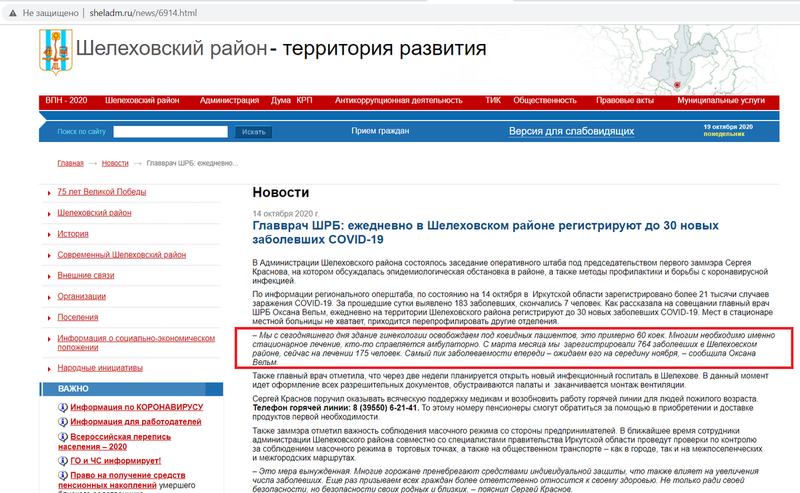Click info icon beside 'Всероссийская перепись населения'
Screen dimensions: 800x493
(x=63, y=437)
